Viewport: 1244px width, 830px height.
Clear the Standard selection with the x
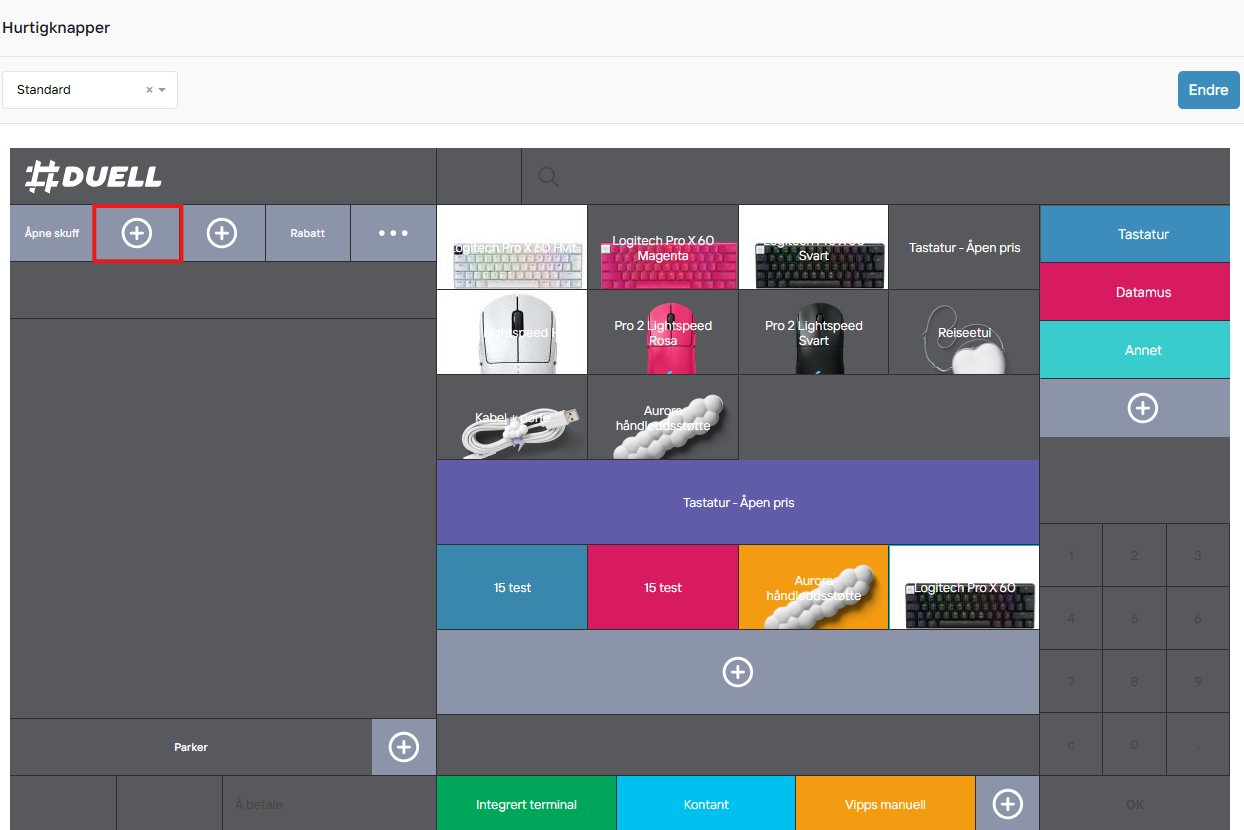point(149,90)
